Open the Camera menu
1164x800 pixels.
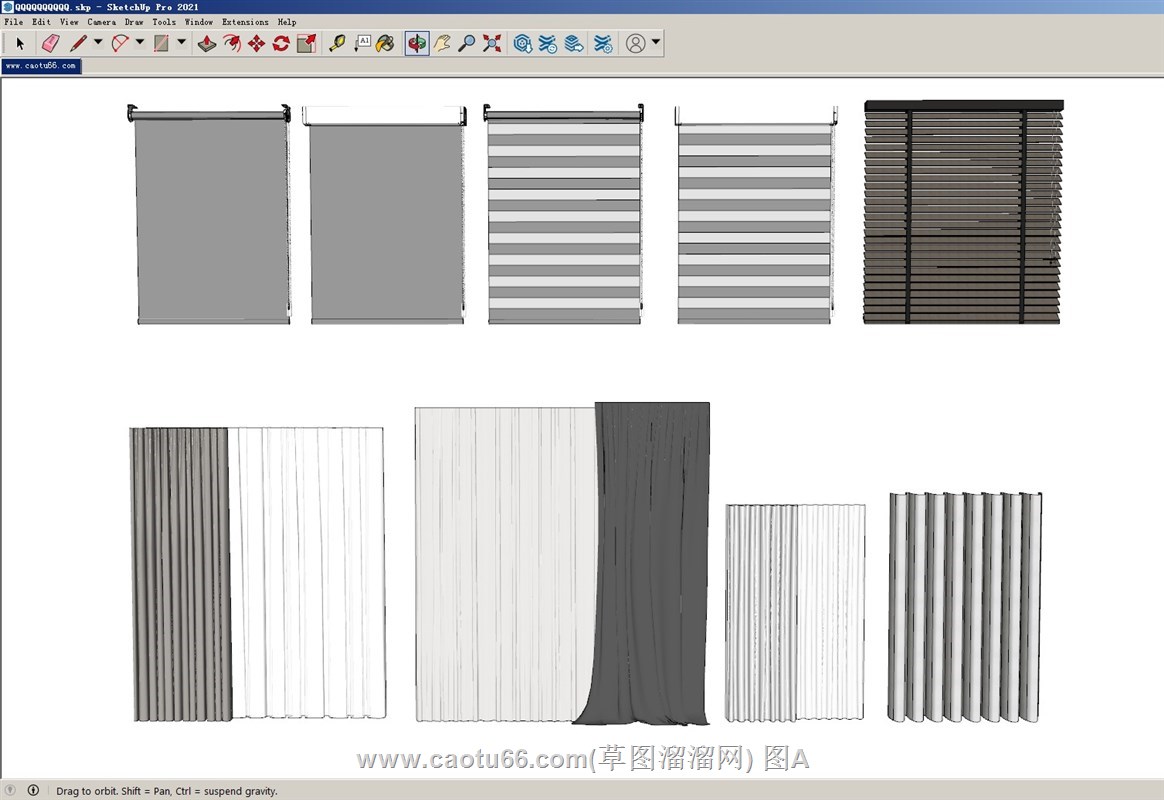pyautogui.click(x=101, y=21)
